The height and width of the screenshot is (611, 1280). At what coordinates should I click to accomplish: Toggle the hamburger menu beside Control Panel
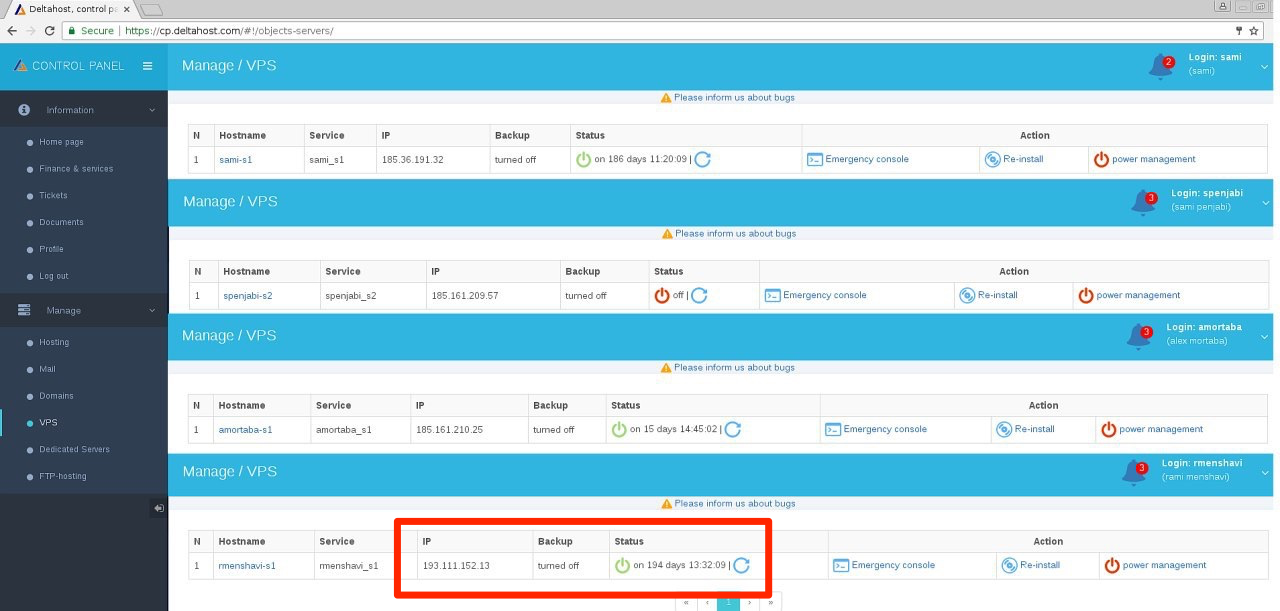147,66
